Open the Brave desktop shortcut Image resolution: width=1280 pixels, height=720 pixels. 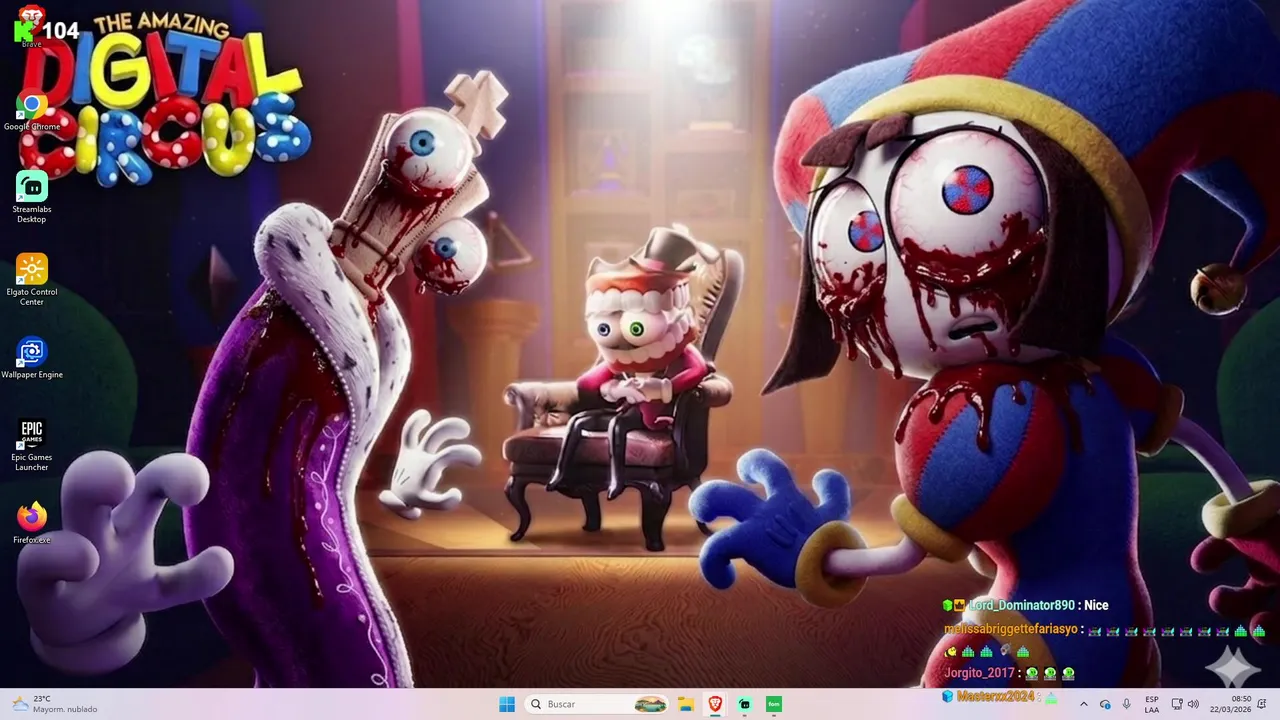pyautogui.click(x=31, y=26)
